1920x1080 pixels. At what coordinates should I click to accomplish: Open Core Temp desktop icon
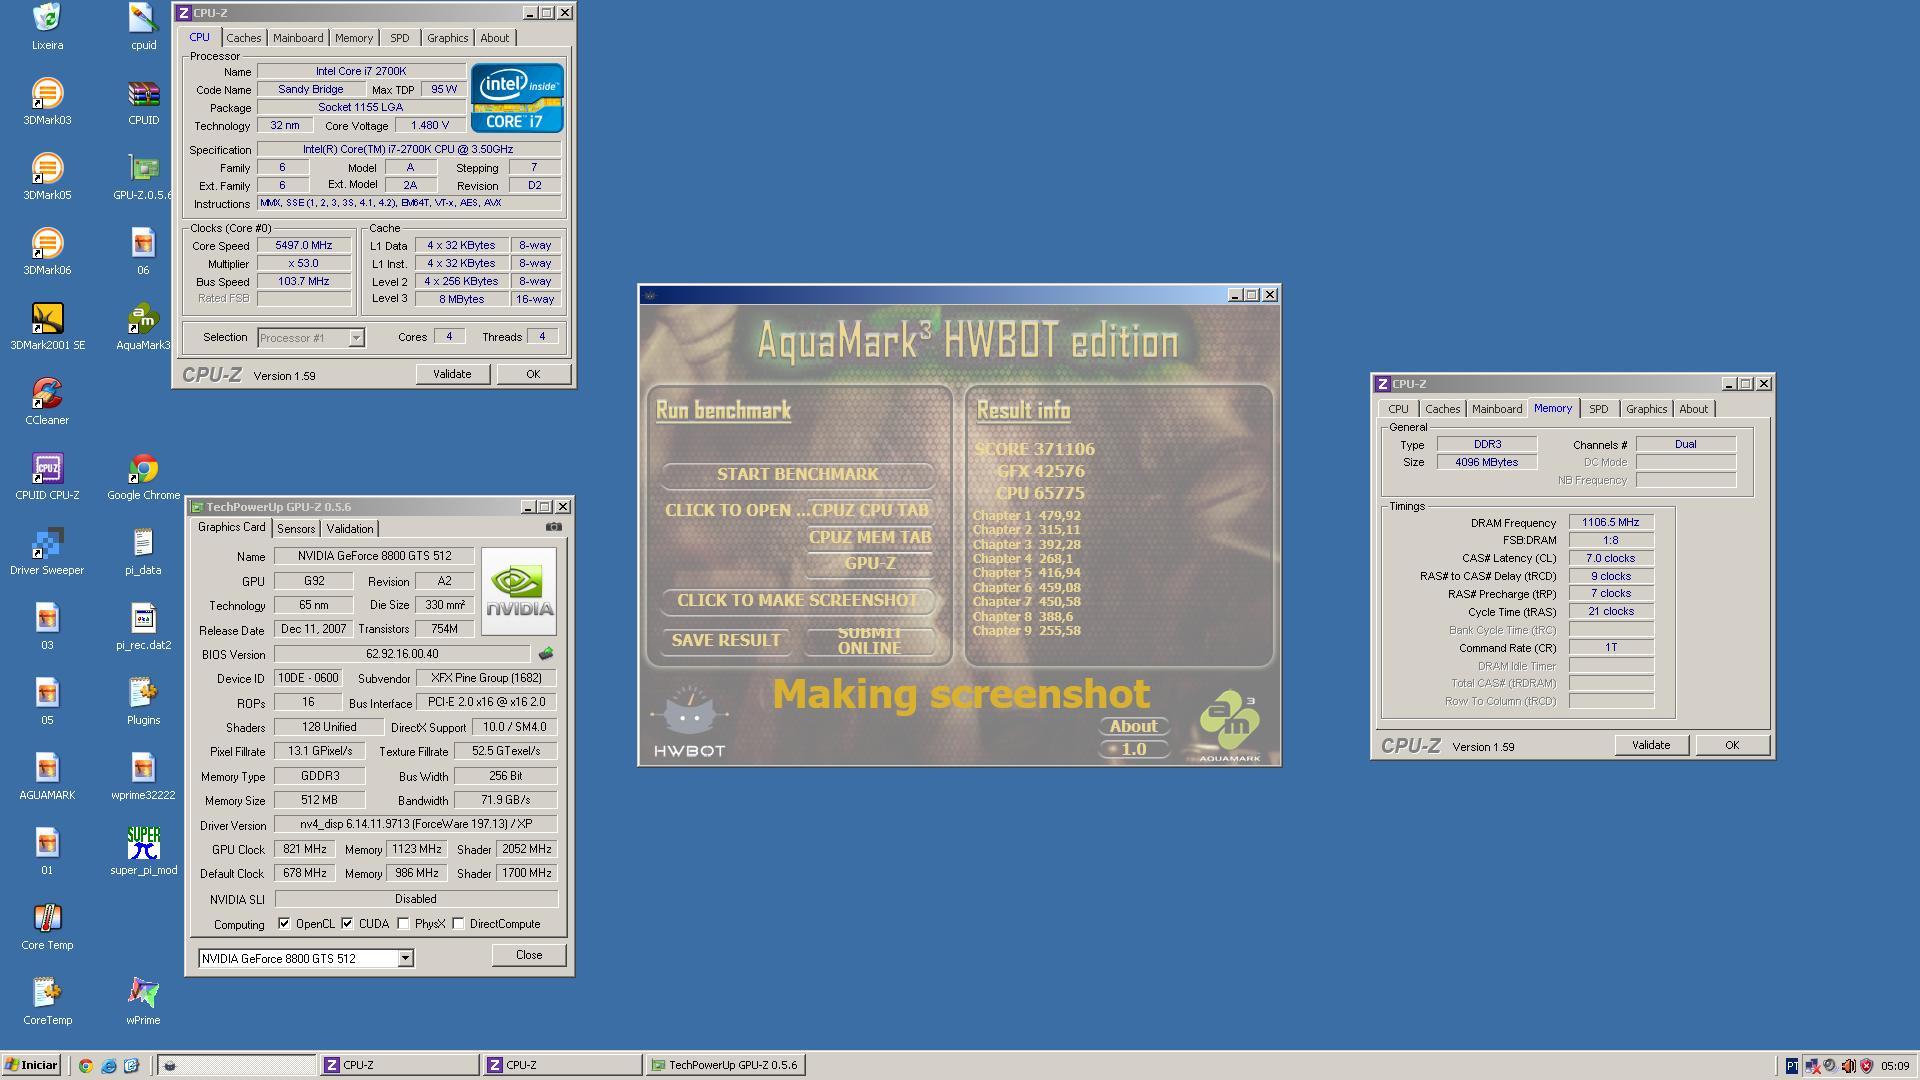click(47, 925)
